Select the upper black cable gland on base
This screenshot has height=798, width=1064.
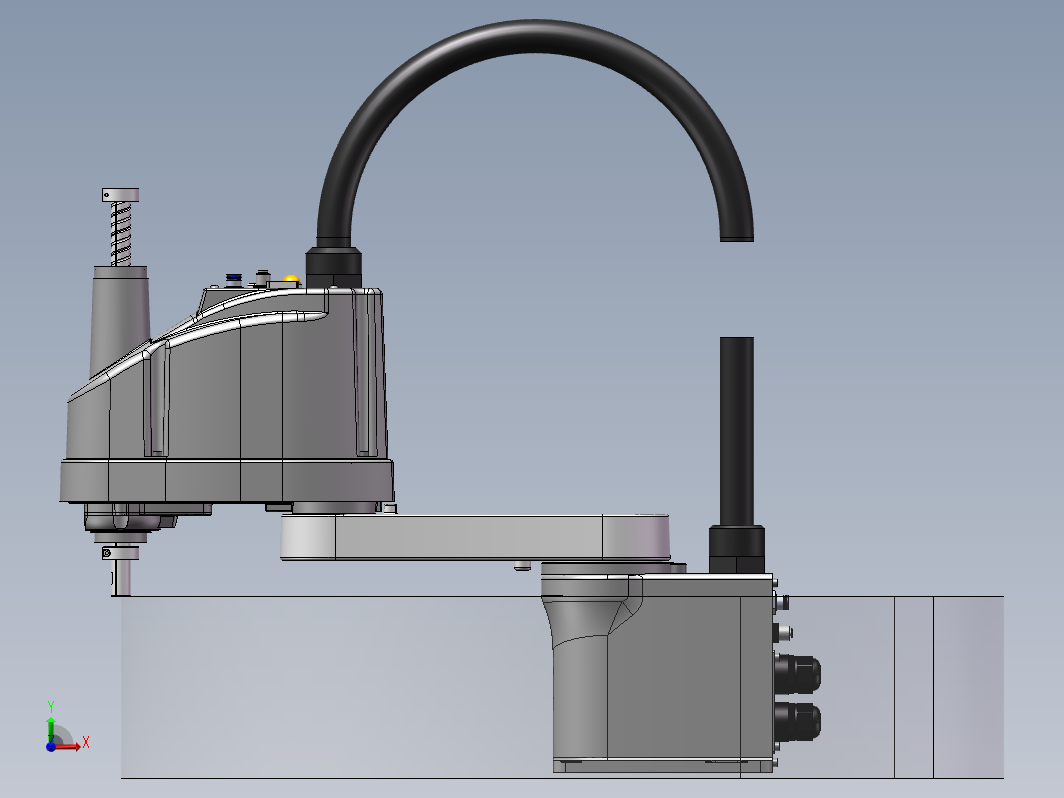[x=798, y=674]
